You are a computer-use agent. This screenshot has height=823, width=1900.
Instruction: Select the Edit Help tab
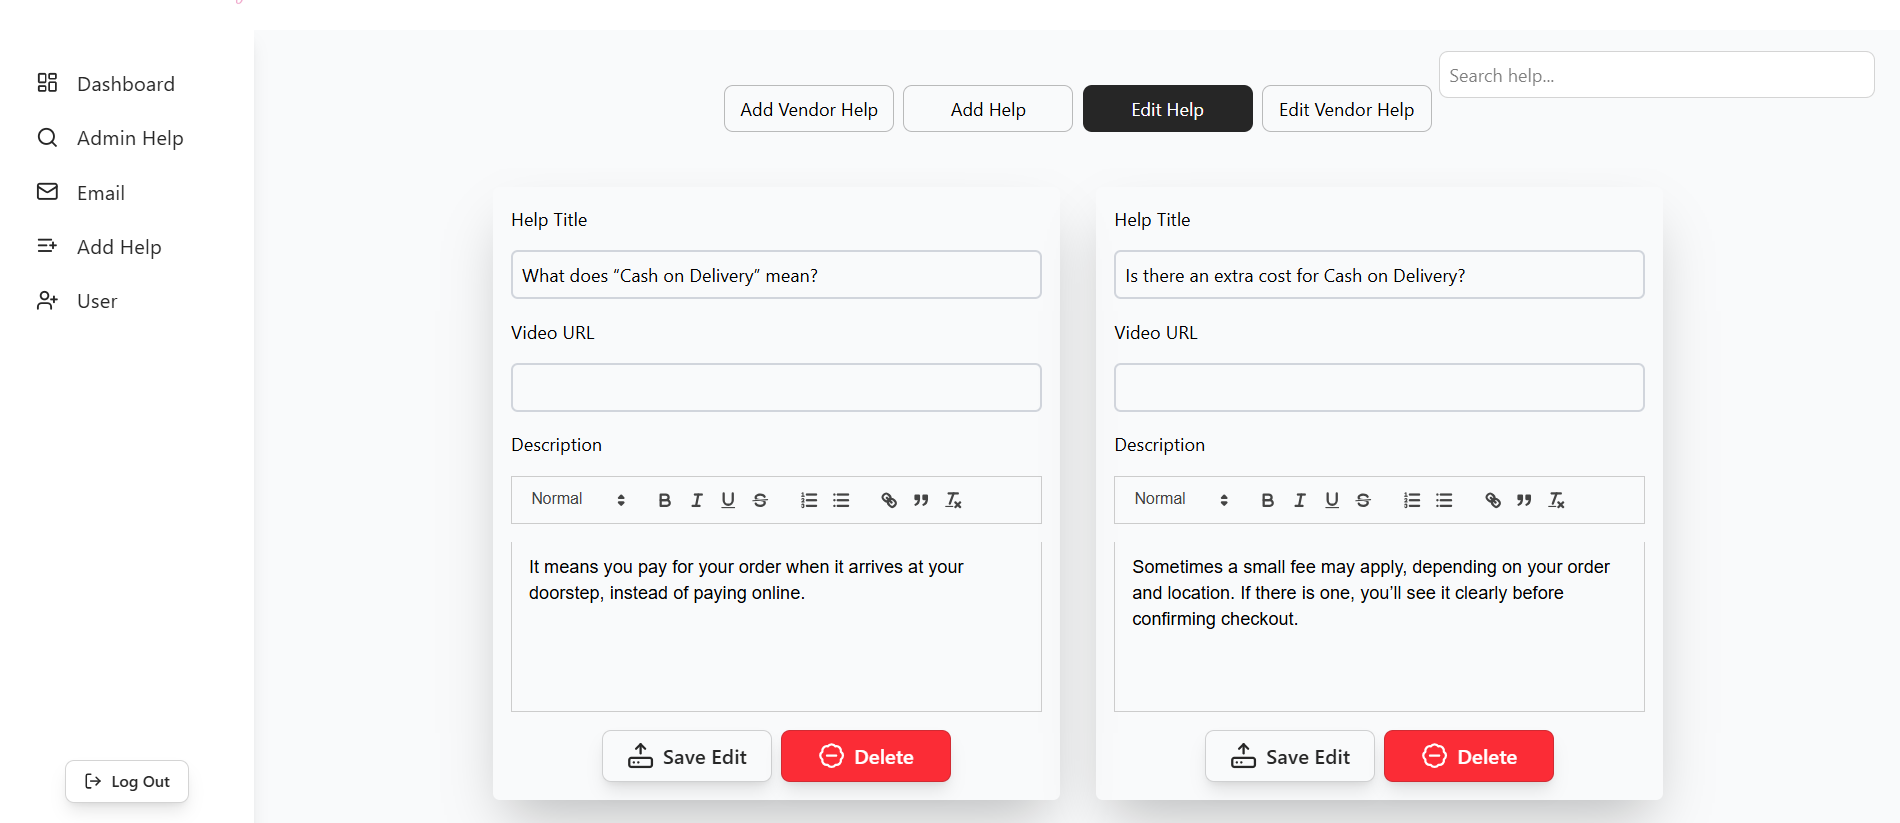[1167, 109]
